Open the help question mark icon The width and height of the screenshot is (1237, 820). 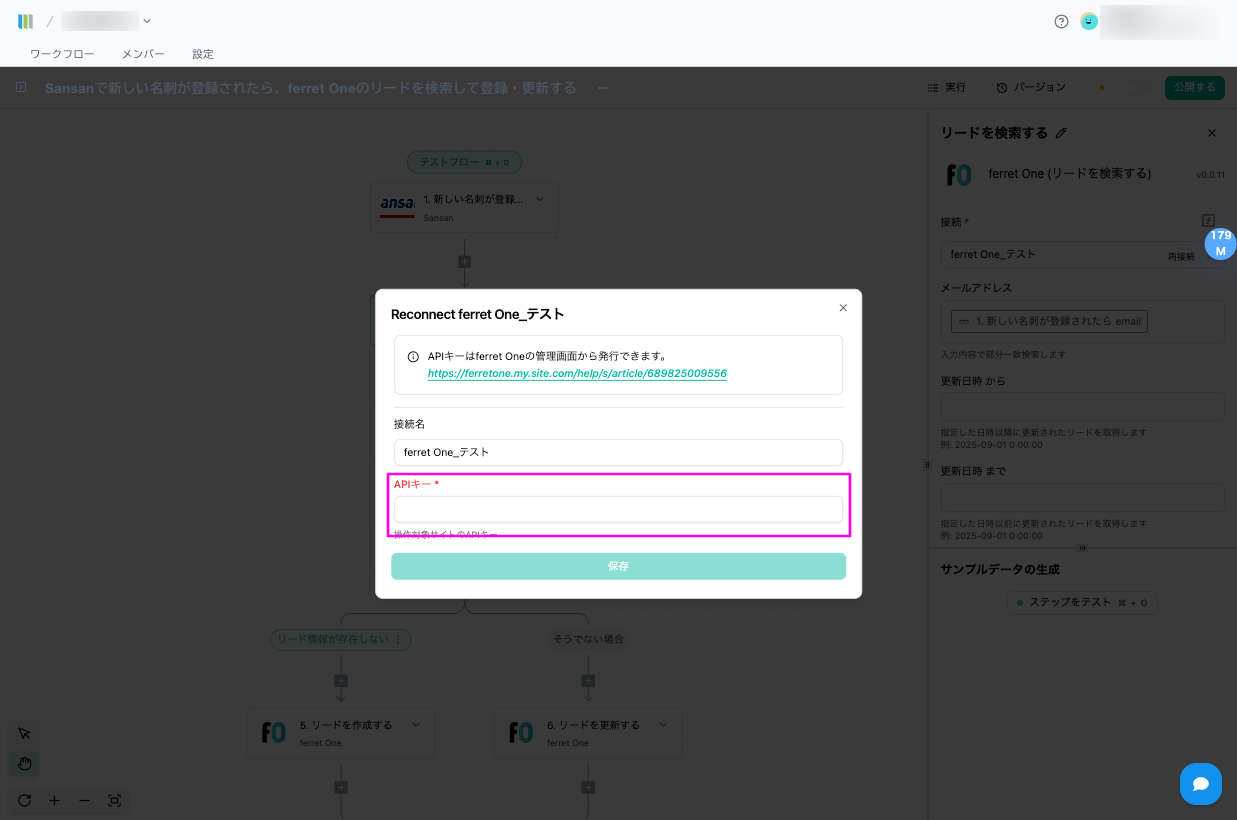point(1061,21)
